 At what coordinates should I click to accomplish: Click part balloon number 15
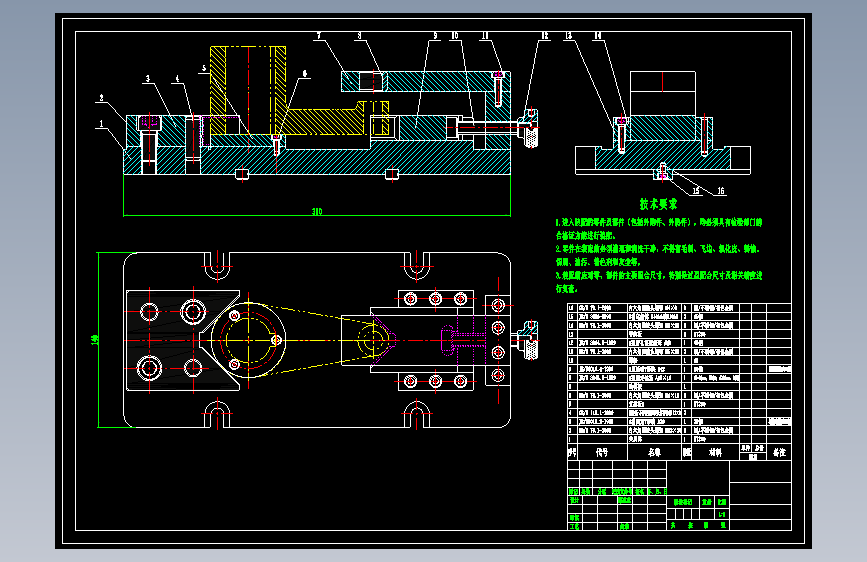[696, 191]
